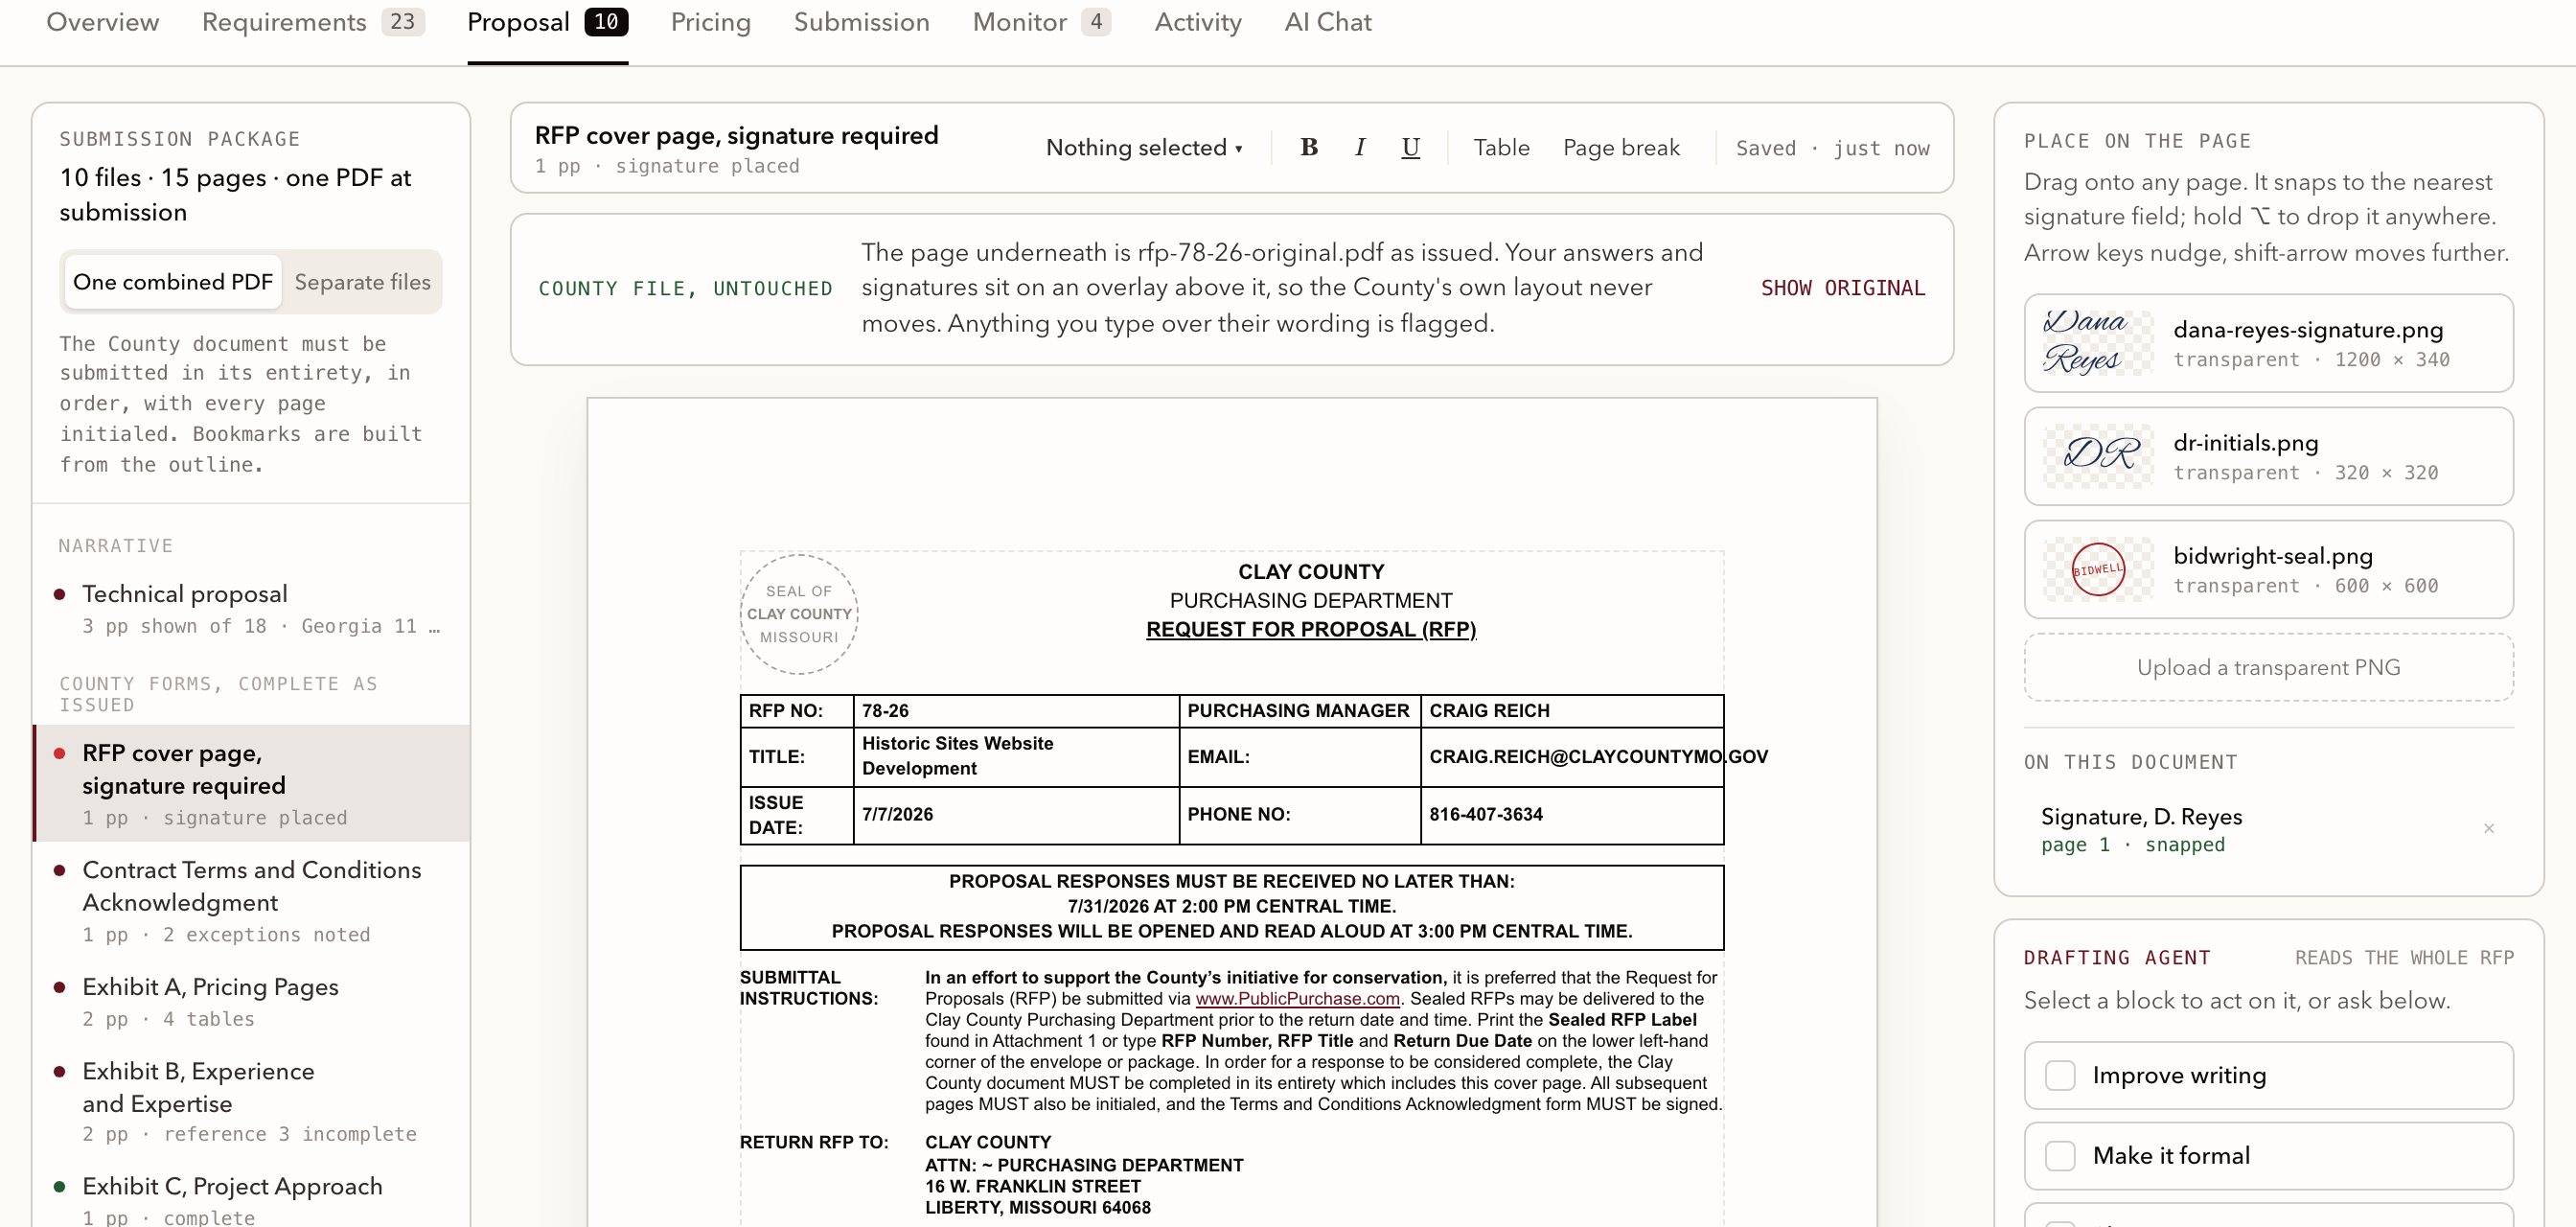The height and width of the screenshot is (1227, 2576).
Task: Click the 16 W. FRANKLIN STREET address line
Action: click(x=1032, y=1186)
